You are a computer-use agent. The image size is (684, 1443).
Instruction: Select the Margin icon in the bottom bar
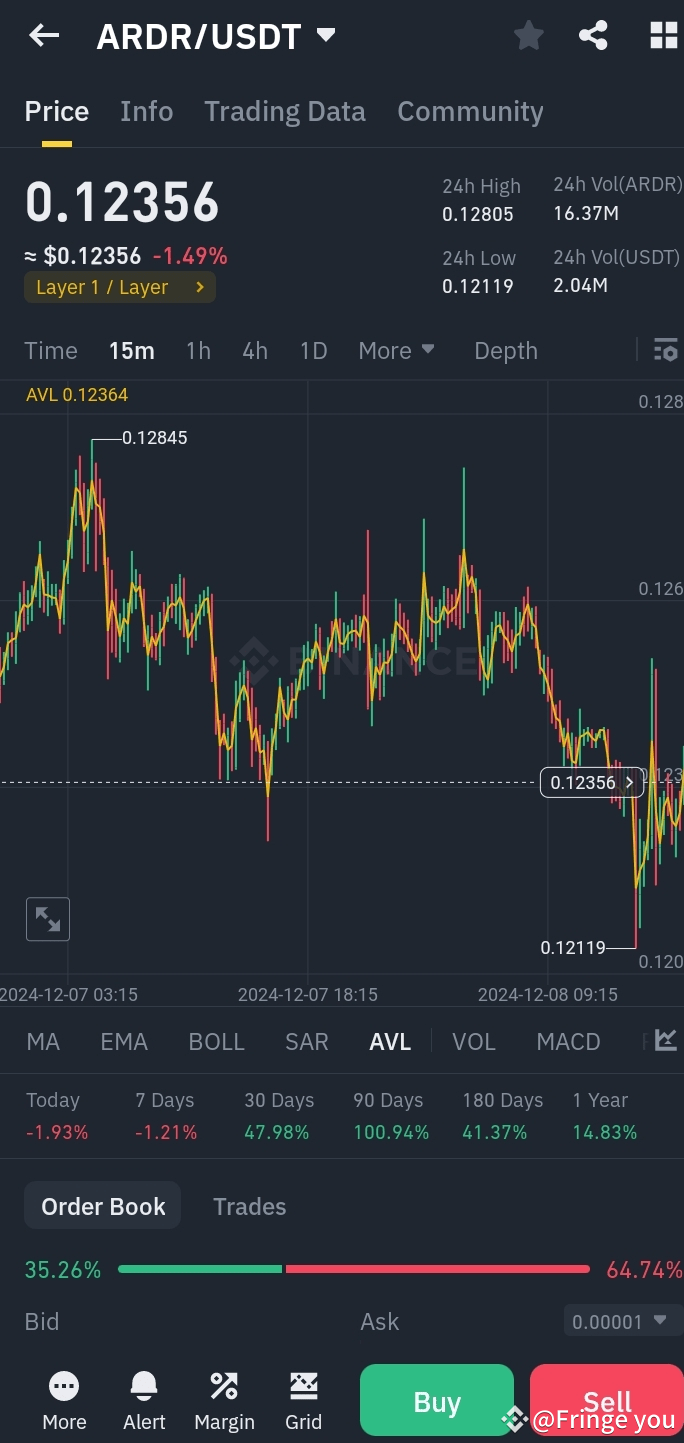pos(223,1397)
